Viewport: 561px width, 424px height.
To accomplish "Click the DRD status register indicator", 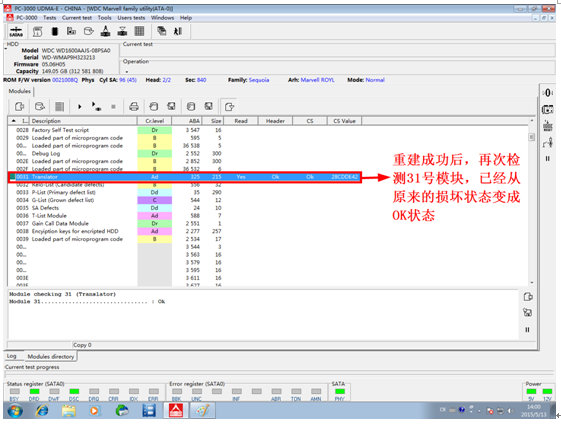I will pyautogui.click(x=34, y=391).
